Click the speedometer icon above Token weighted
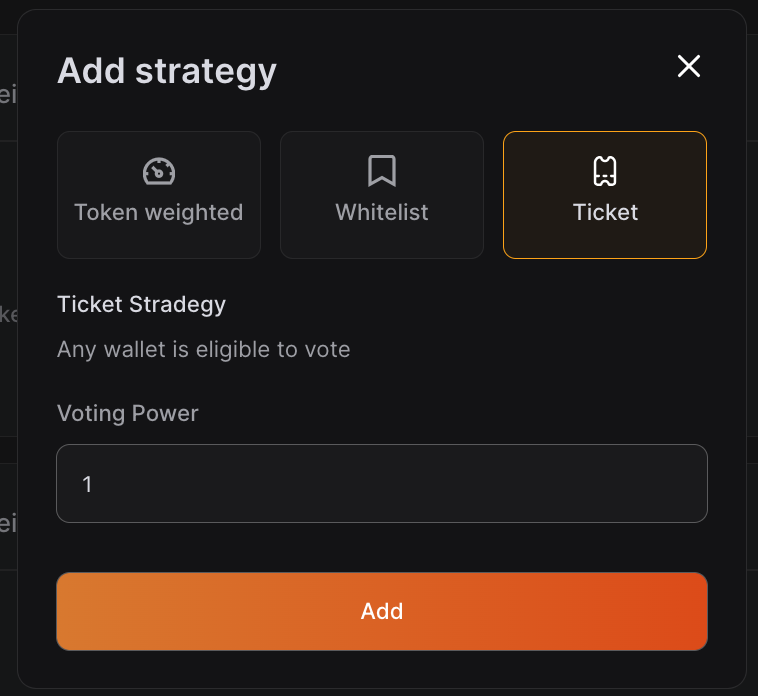 pos(159,172)
